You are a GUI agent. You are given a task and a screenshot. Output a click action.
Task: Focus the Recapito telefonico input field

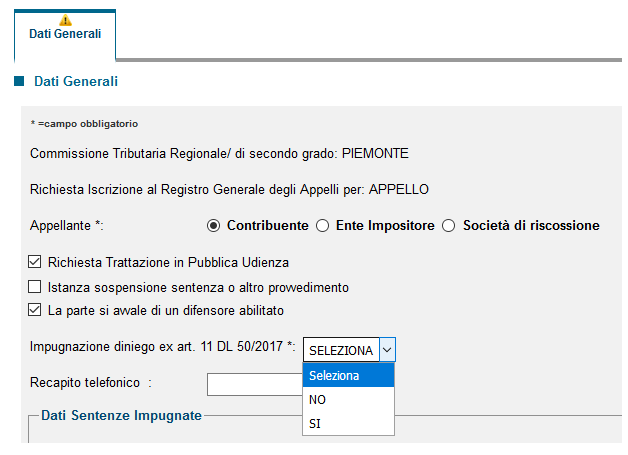[x=255, y=385]
